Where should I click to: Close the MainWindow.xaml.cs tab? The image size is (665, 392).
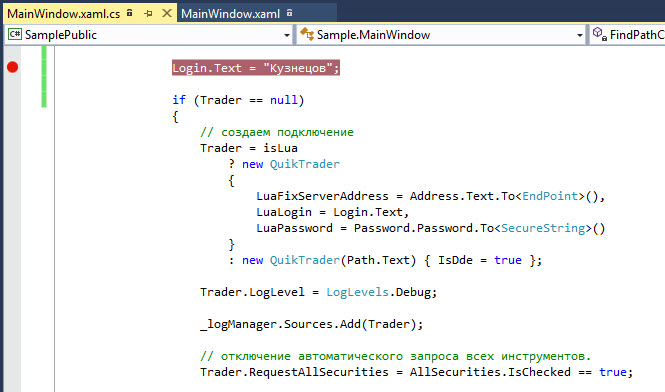167,13
